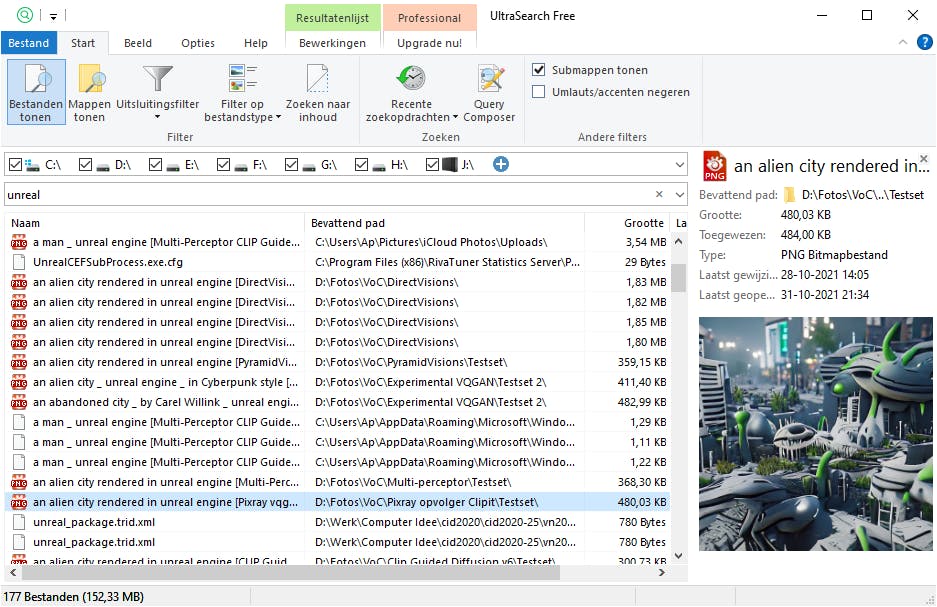Open the Uitsluitingsfilter funnel tool
937x607 pixels.
[x=157, y=80]
